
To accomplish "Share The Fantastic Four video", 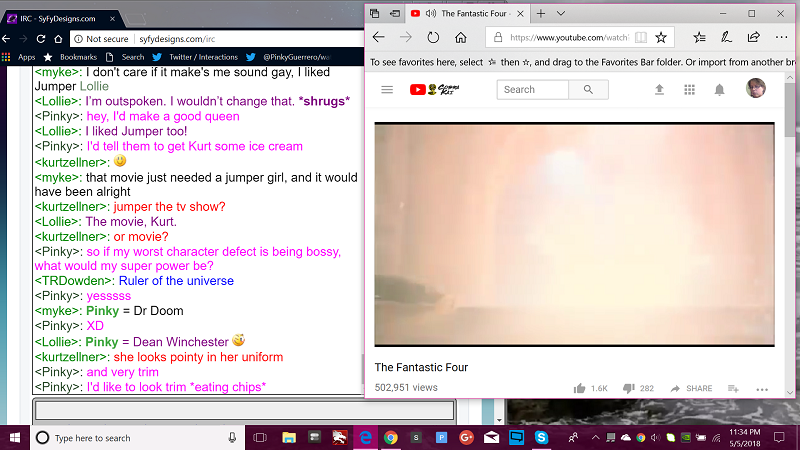I will coord(691,388).
